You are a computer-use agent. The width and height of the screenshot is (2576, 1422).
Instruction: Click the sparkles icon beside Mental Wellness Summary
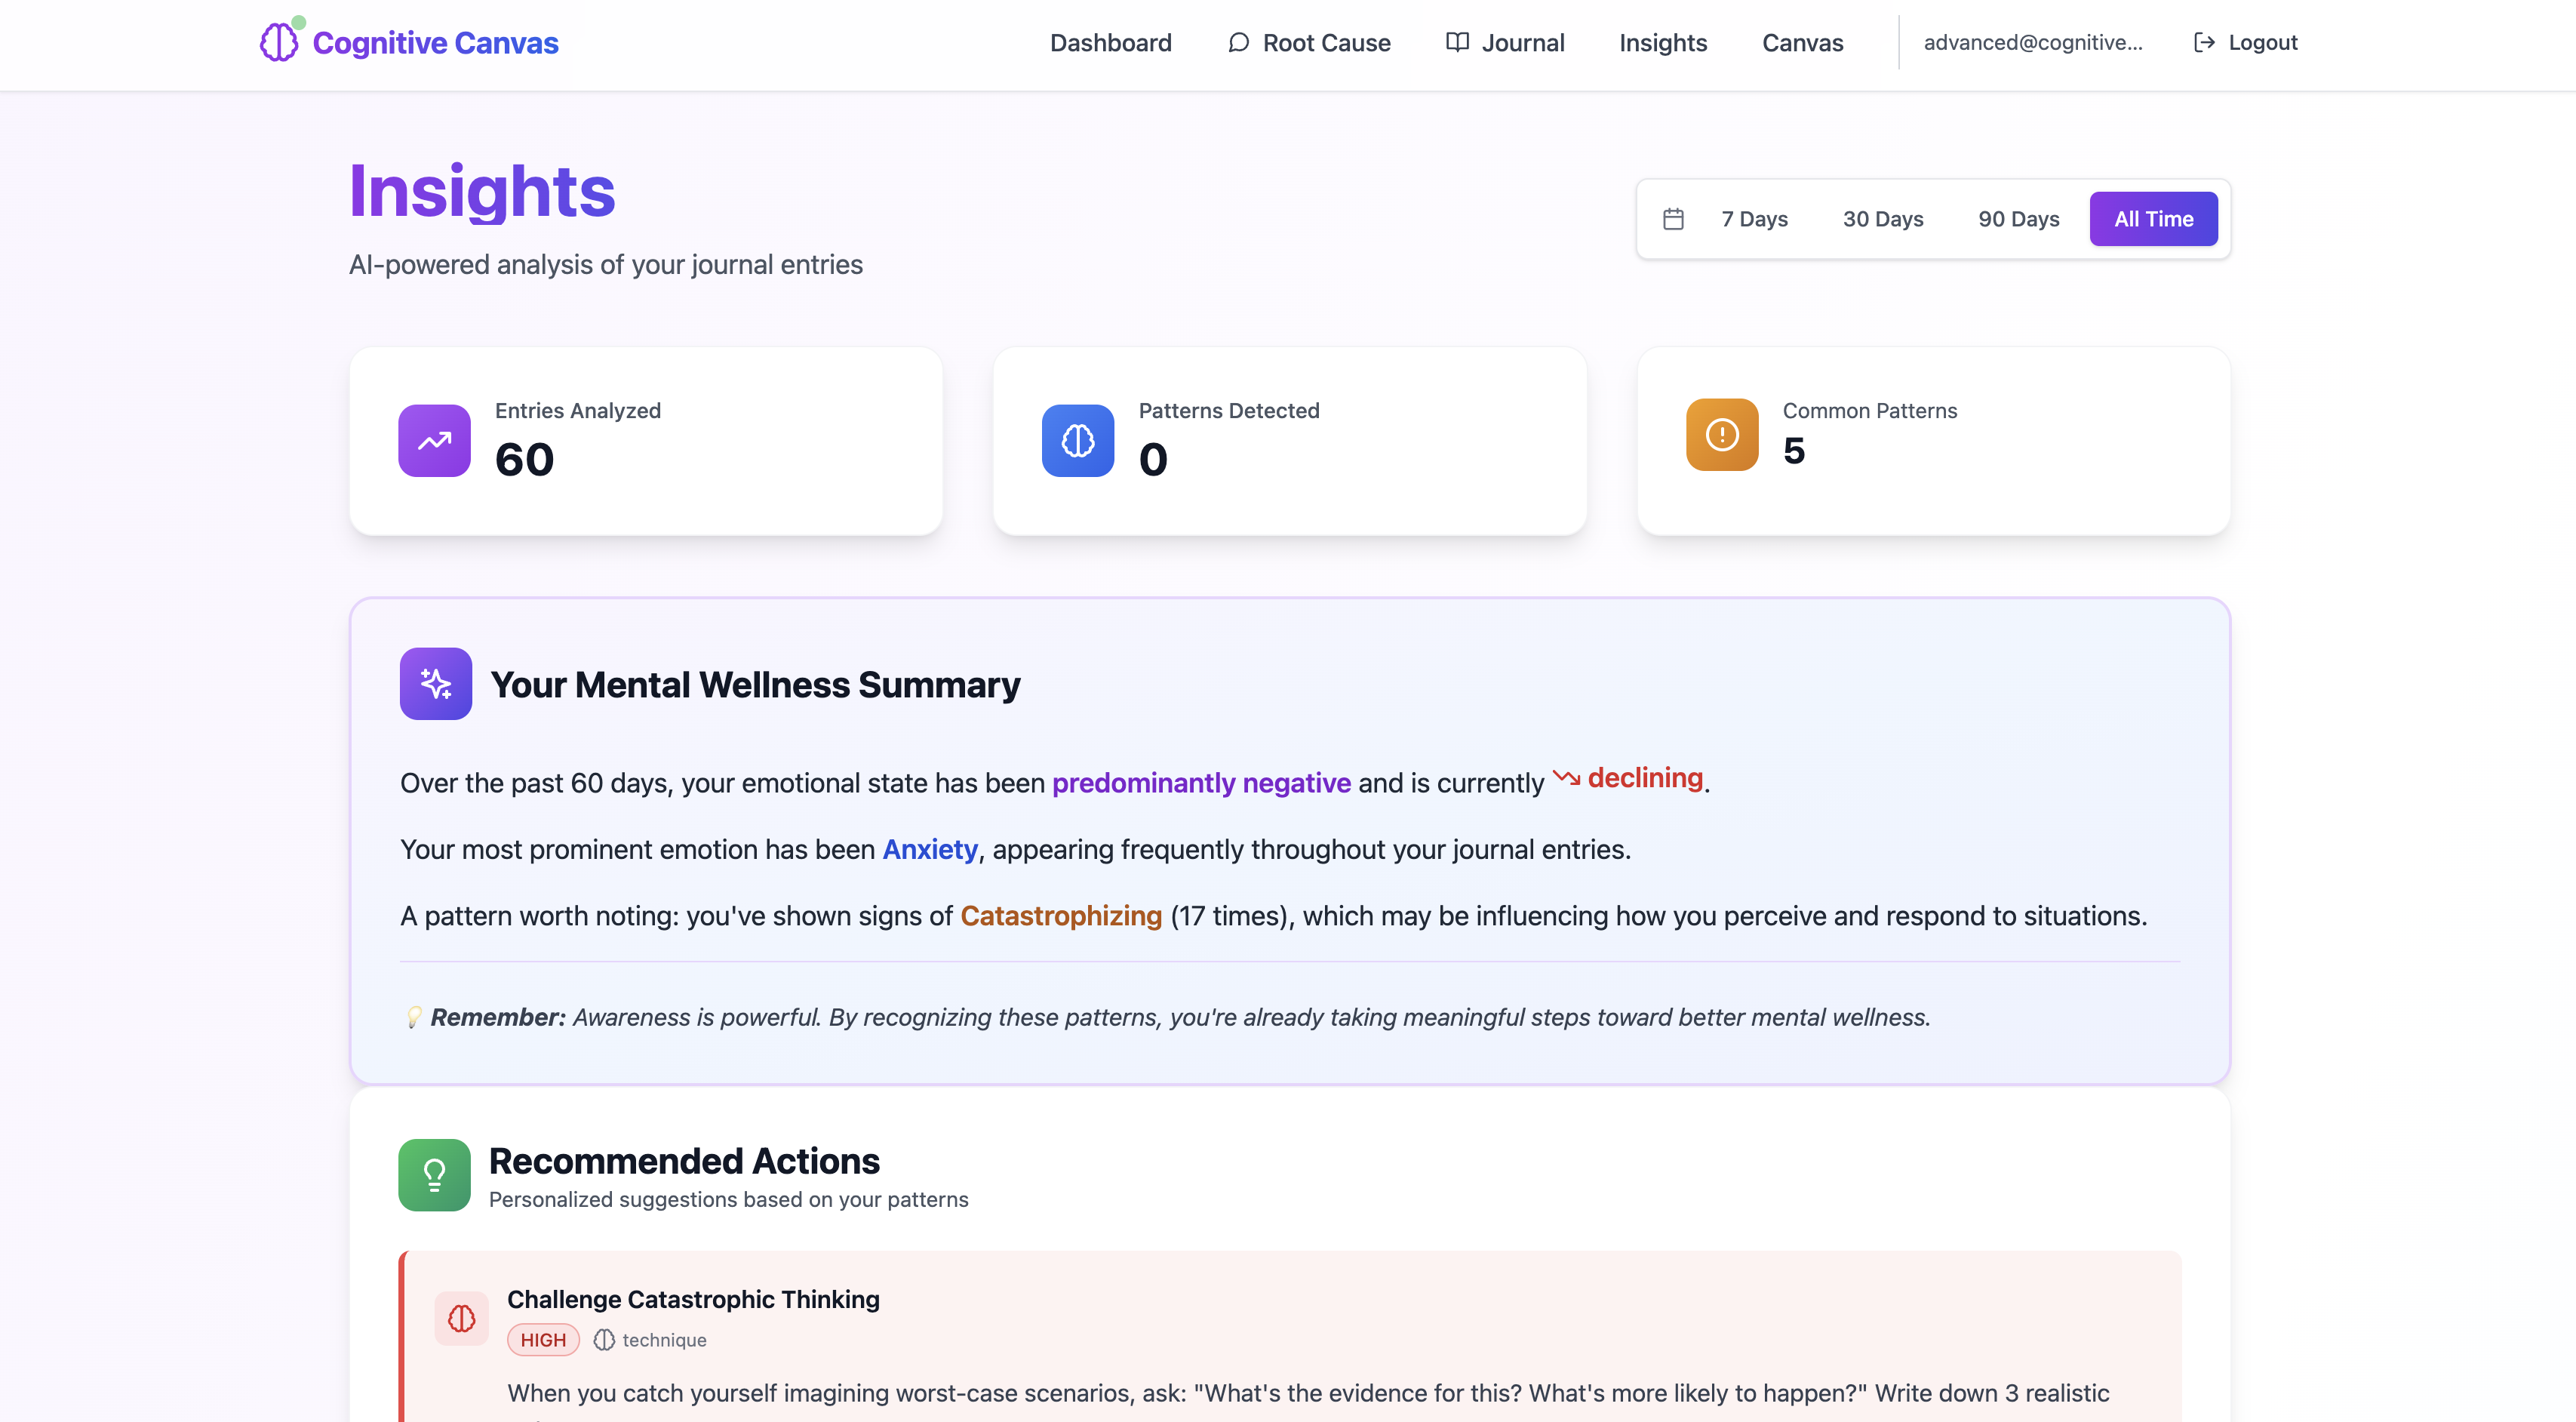tap(436, 684)
